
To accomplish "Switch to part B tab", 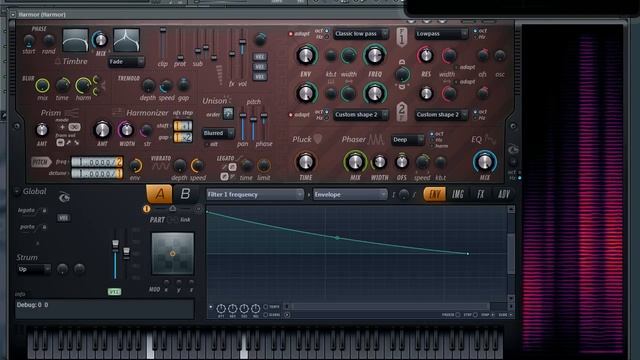I will tap(185, 194).
